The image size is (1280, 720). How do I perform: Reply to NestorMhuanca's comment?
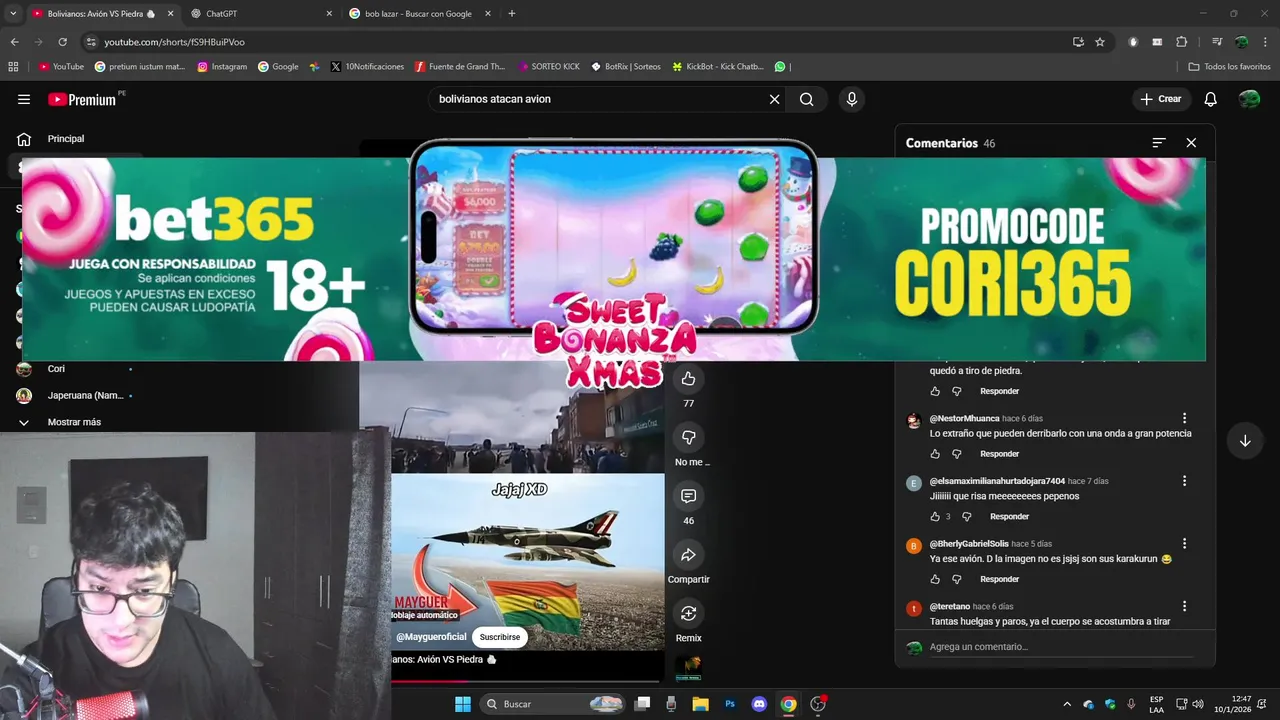point(999,454)
